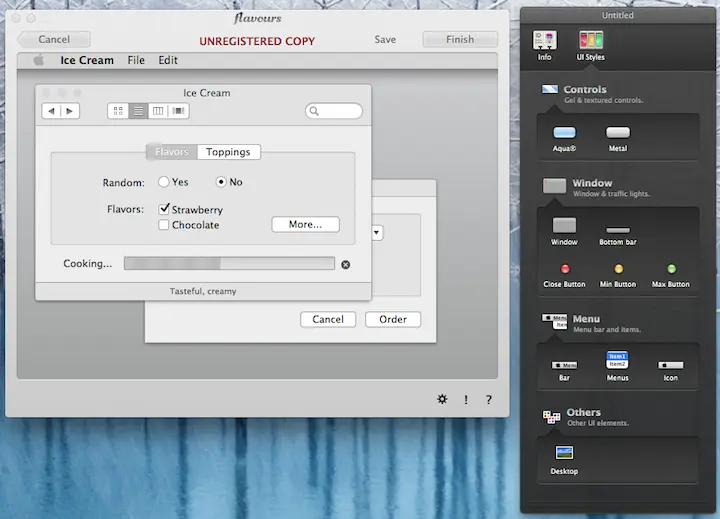Click the Save button
The image size is (720, 519).
click(x=385, y=39)
